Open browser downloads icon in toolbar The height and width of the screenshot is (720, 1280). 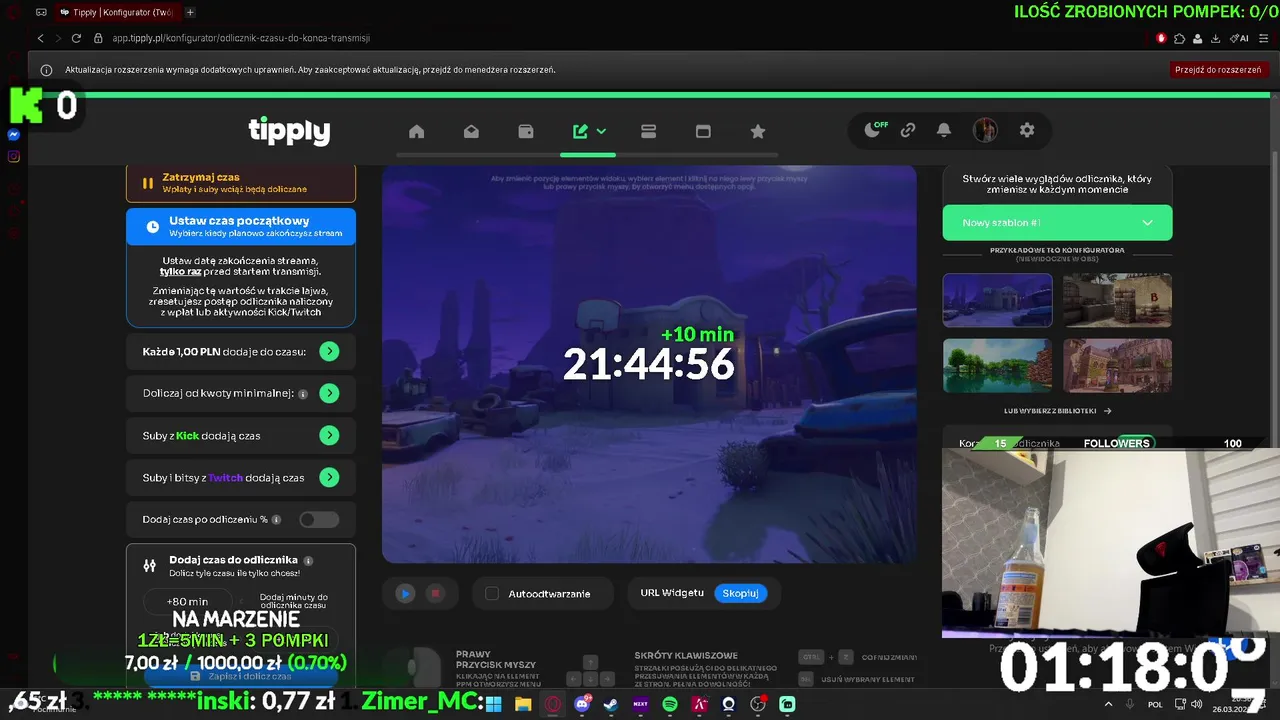pos(1215,38)
